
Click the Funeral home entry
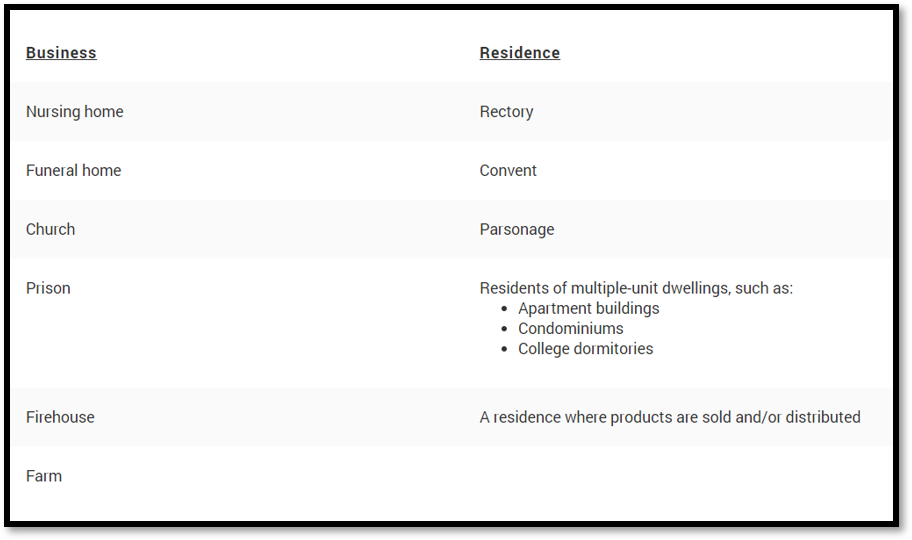pos(73,170)
